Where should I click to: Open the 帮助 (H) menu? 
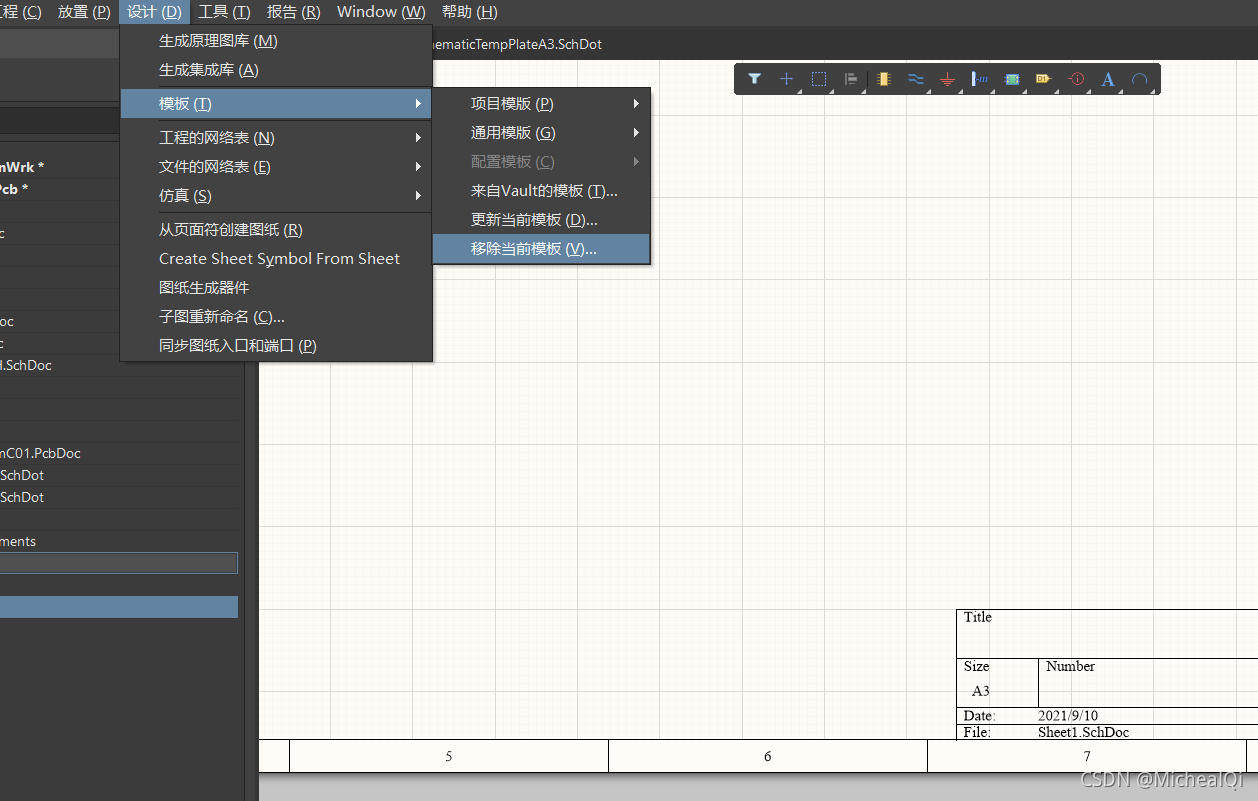[x=469, y=12]
